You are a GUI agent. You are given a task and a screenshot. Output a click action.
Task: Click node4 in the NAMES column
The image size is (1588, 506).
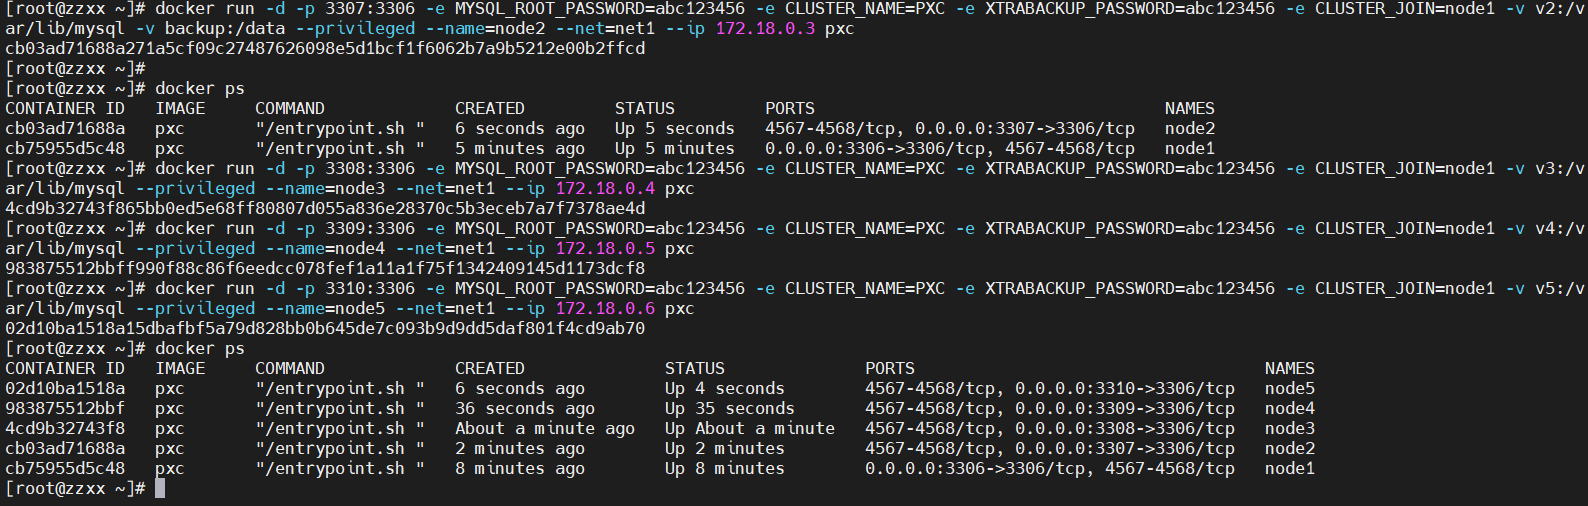pyautogui.click(x=1290, y=408)
